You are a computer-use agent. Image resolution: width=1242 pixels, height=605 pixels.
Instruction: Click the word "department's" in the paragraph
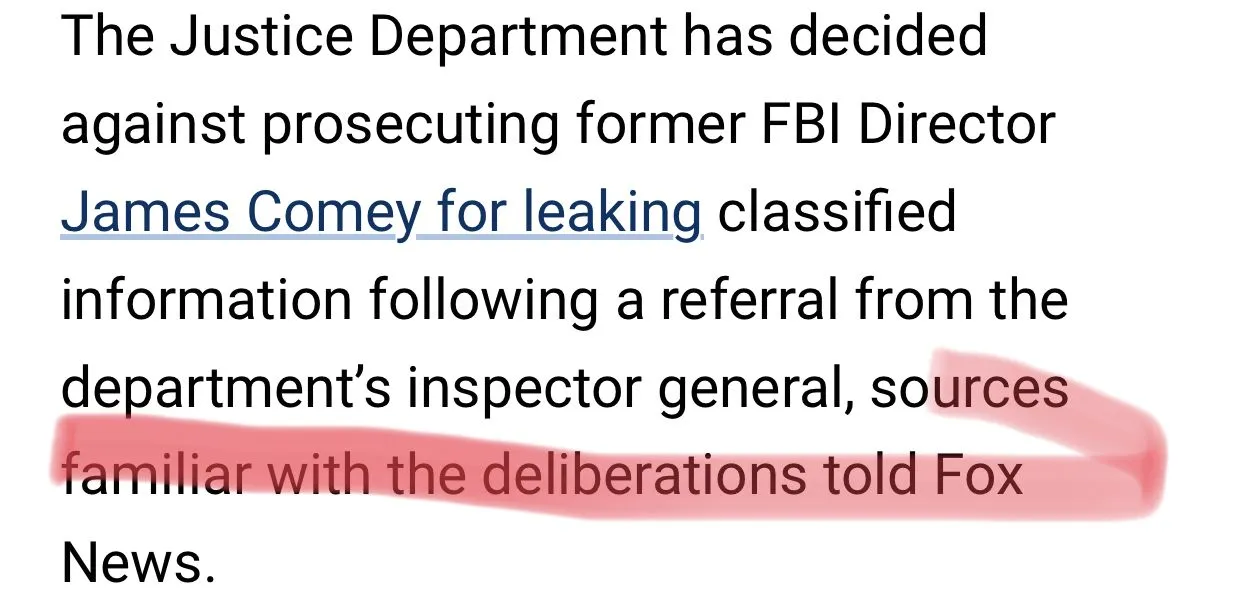click(x=225, y=390)
